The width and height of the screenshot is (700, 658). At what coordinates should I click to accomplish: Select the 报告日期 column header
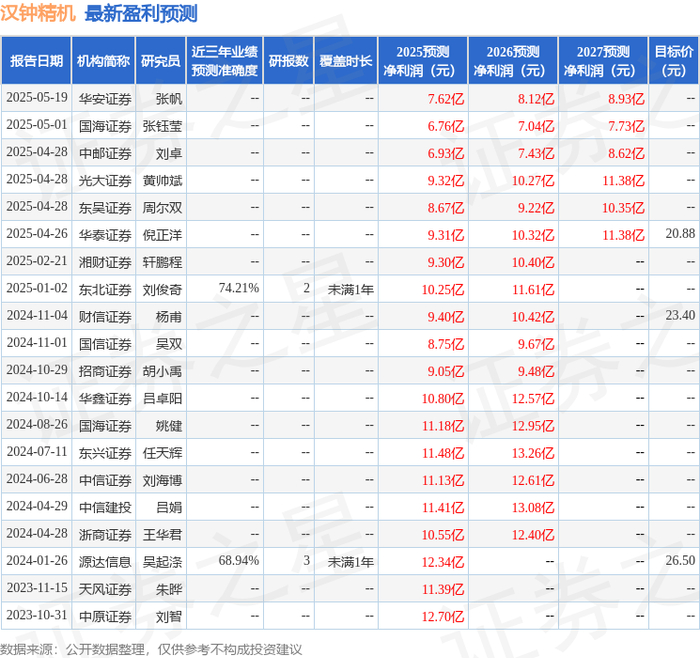point(36,61)
